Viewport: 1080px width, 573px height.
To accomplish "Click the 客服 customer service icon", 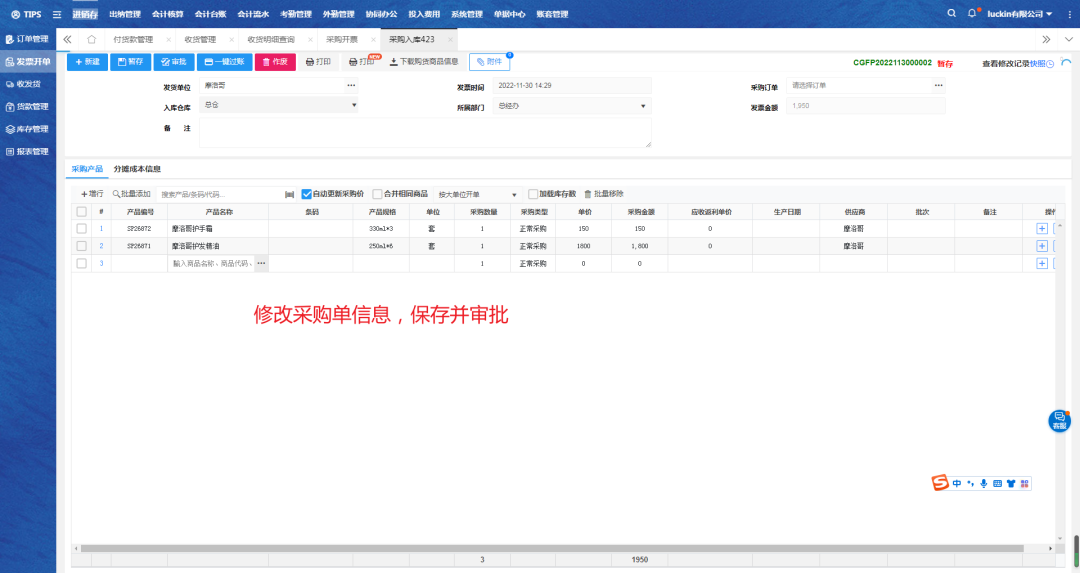I will coord(1058,421).
